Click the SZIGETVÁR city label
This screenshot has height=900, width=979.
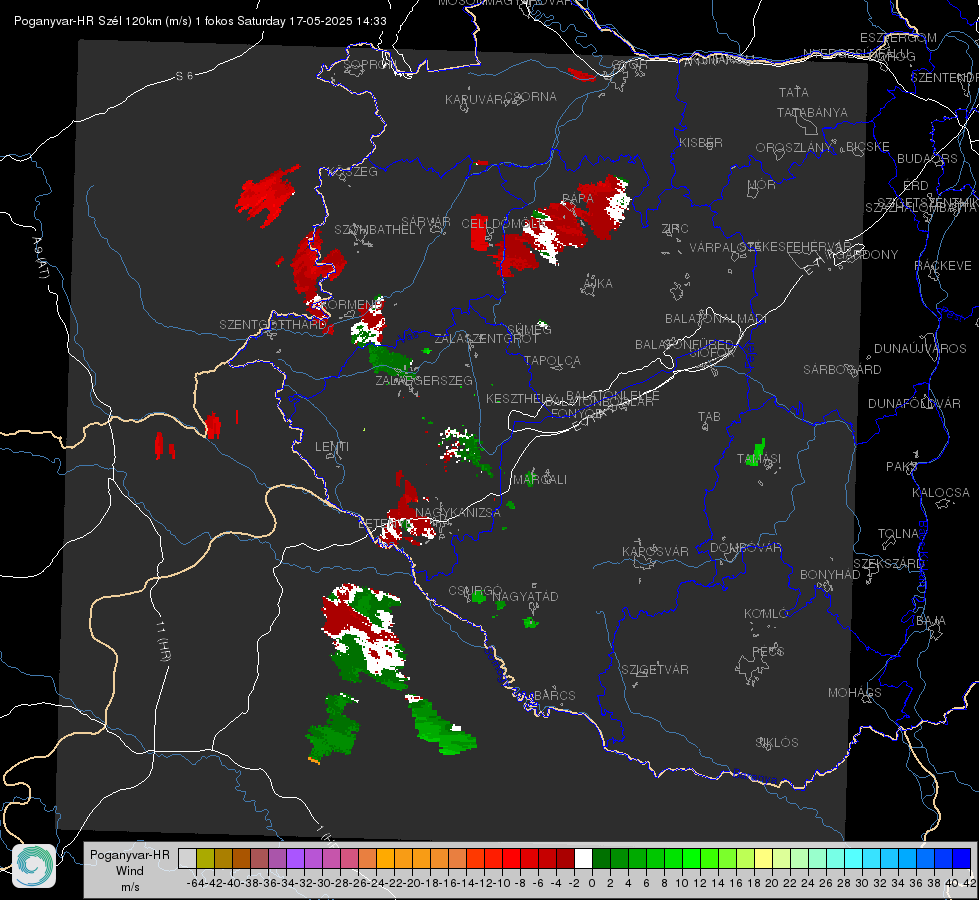click(655, 670)
